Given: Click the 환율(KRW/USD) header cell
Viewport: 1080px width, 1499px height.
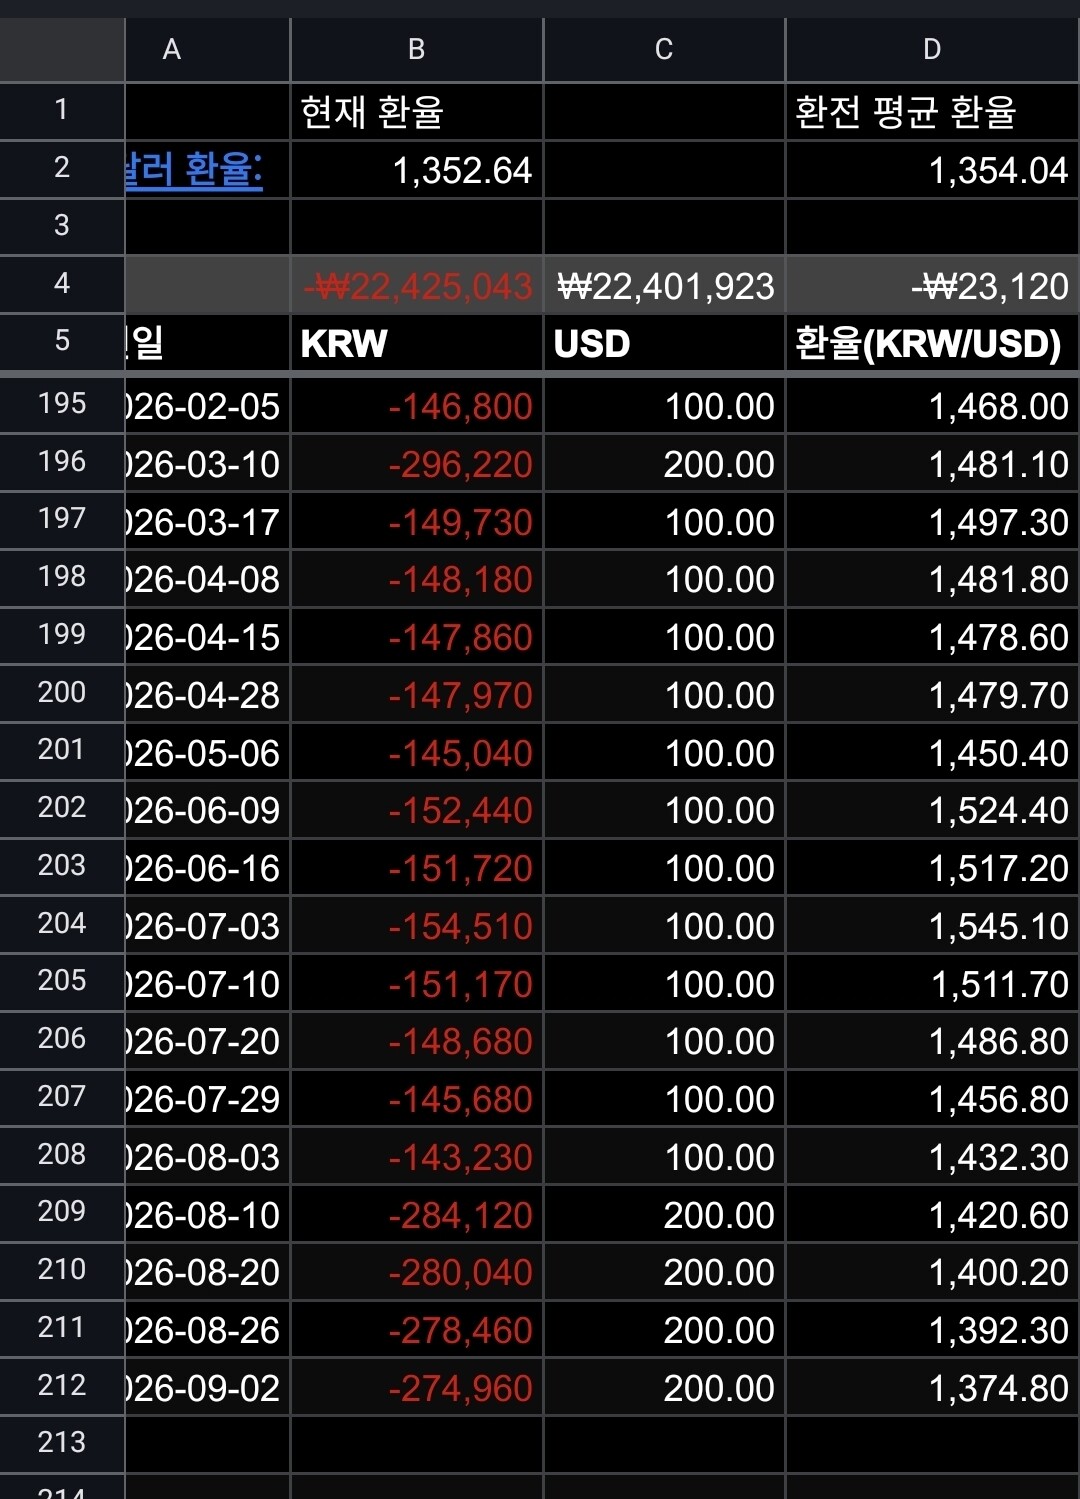Looking at the screenshot, I should [x=932, y=343].
